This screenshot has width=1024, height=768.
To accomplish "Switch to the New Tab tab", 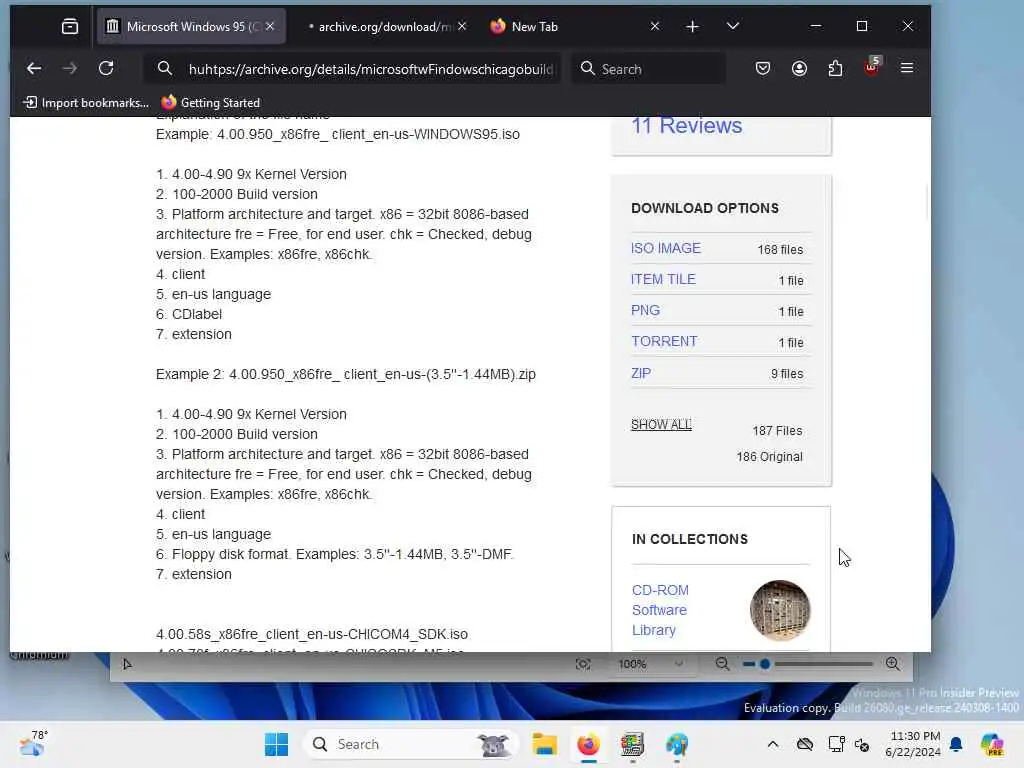I will (577, 26).
